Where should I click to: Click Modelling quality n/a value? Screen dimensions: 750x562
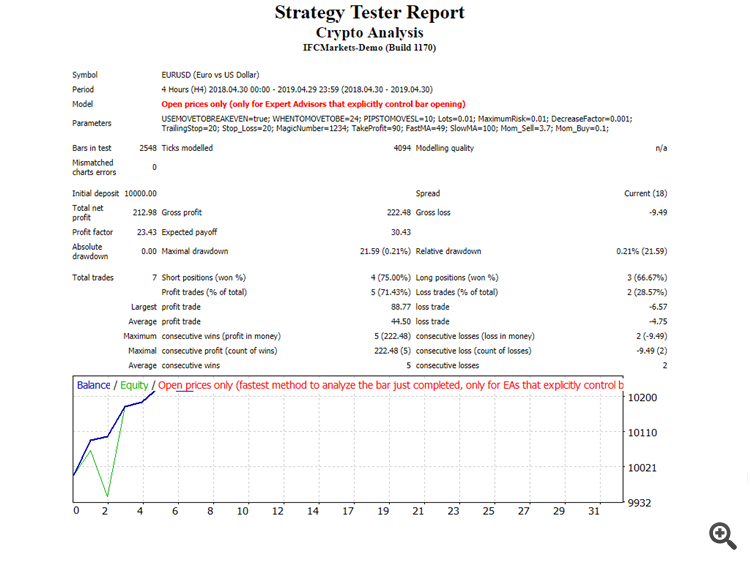661,148
